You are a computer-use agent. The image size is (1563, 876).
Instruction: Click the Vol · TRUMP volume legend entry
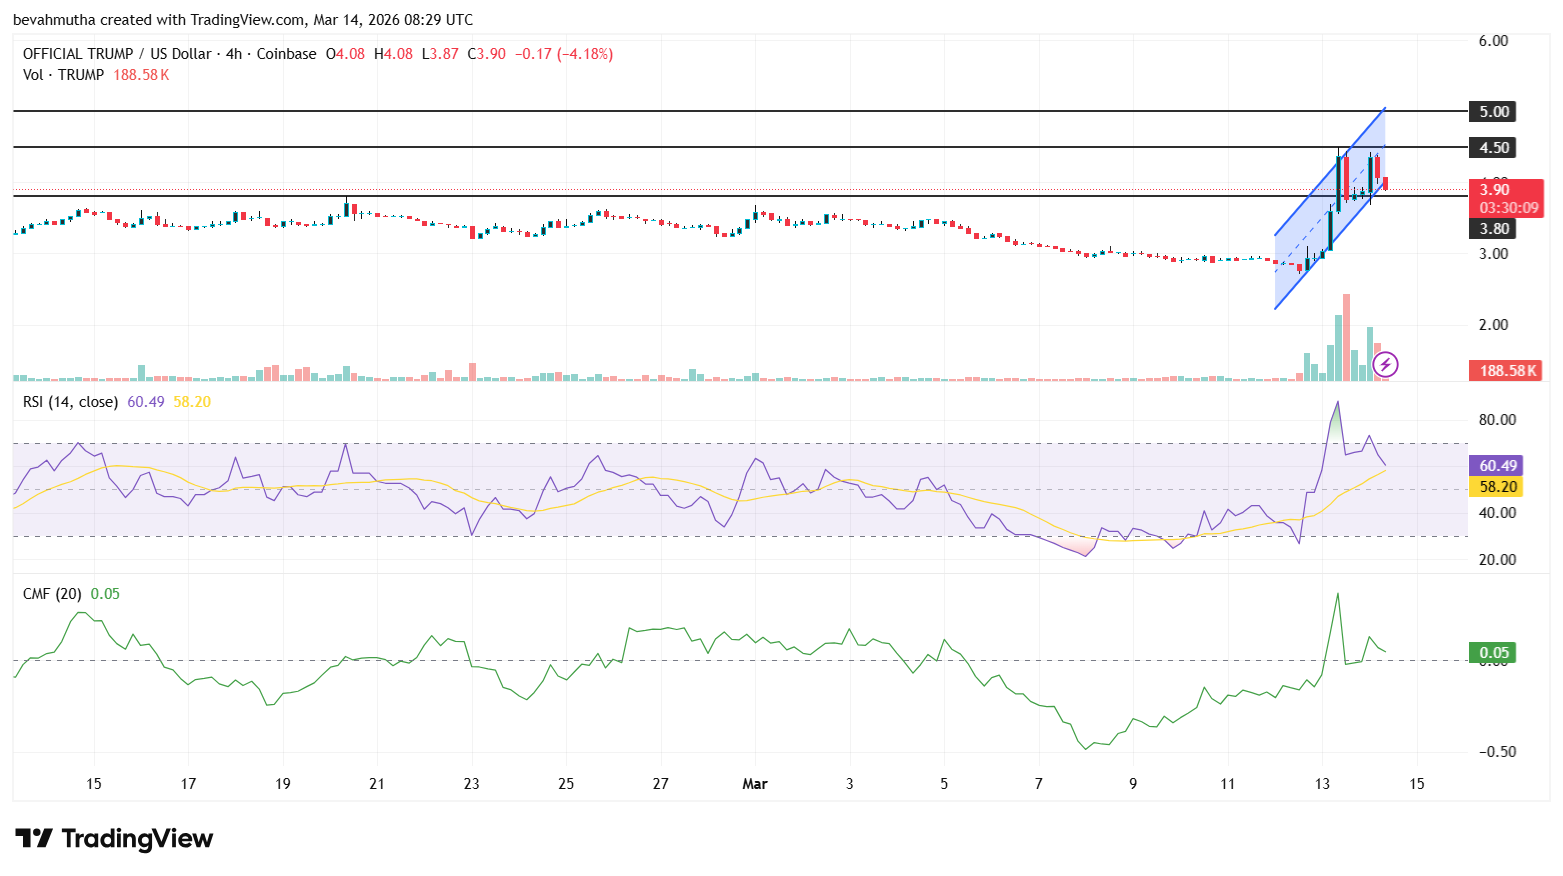tap(66, 74)
